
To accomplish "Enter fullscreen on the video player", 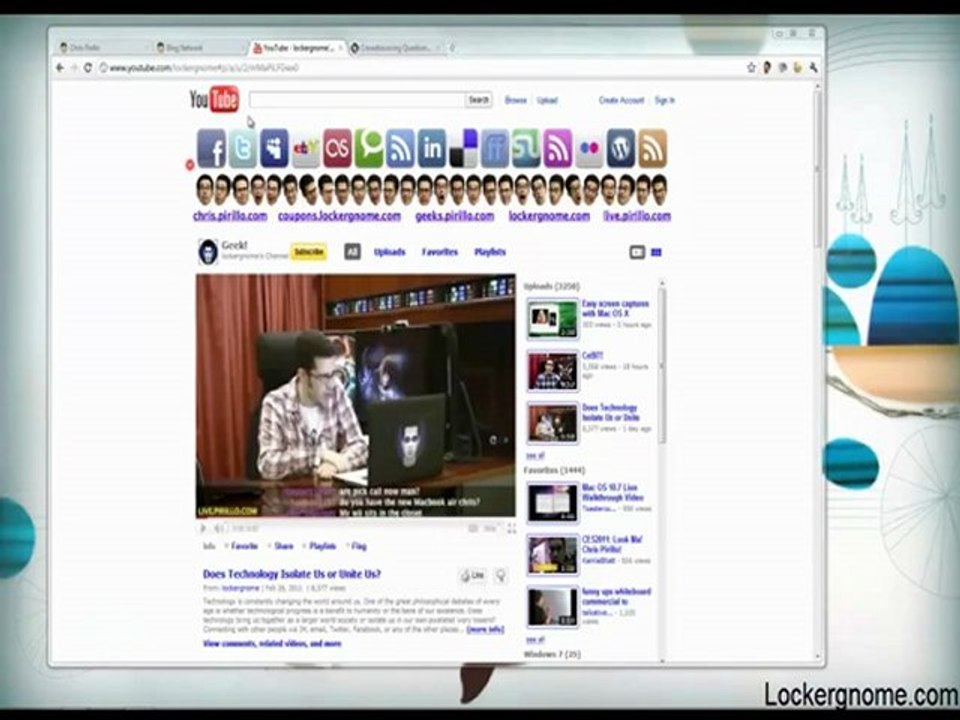I will pyautogui.click(x=511, y=528).
